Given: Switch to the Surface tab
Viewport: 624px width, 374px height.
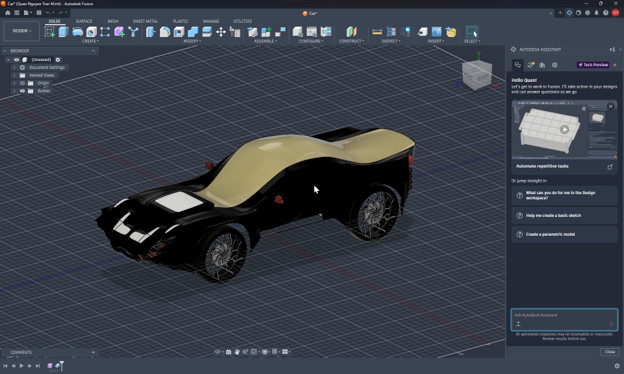Looking at the screenshot, I should coord(84,21).
